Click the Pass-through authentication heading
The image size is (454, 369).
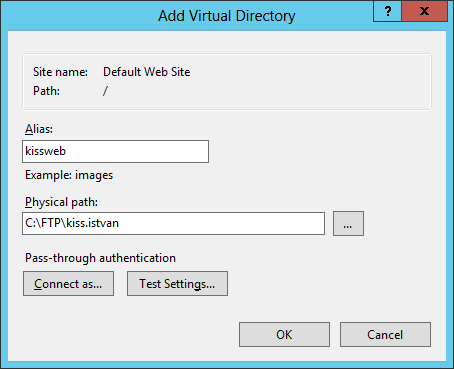[x=100, y=258]
